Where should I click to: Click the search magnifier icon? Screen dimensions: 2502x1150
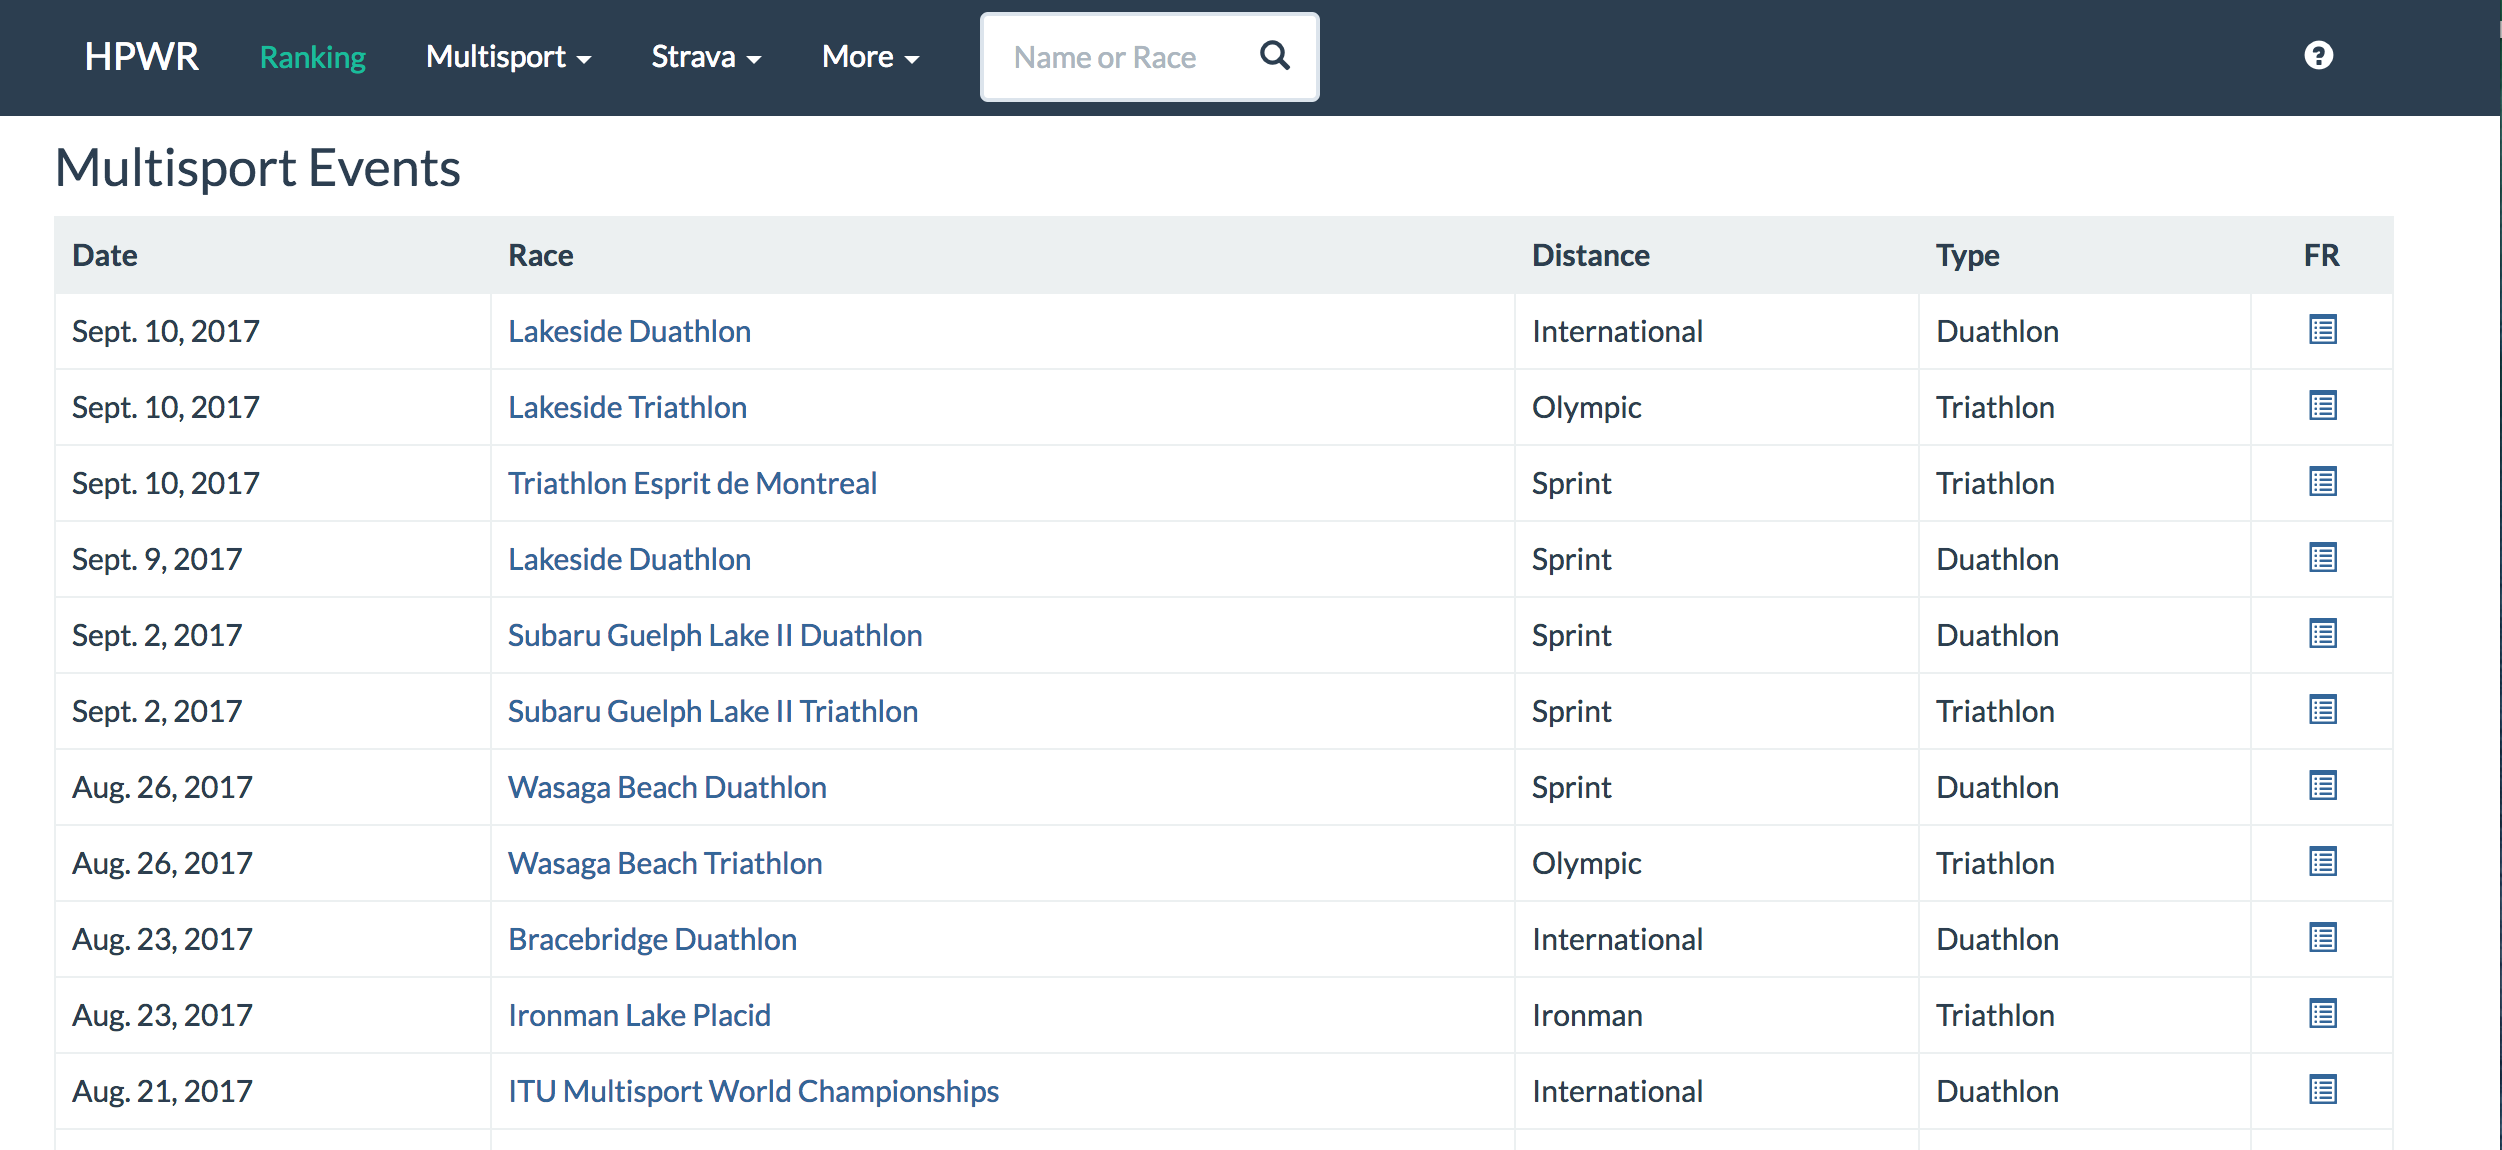click(x=1274, y=56)
